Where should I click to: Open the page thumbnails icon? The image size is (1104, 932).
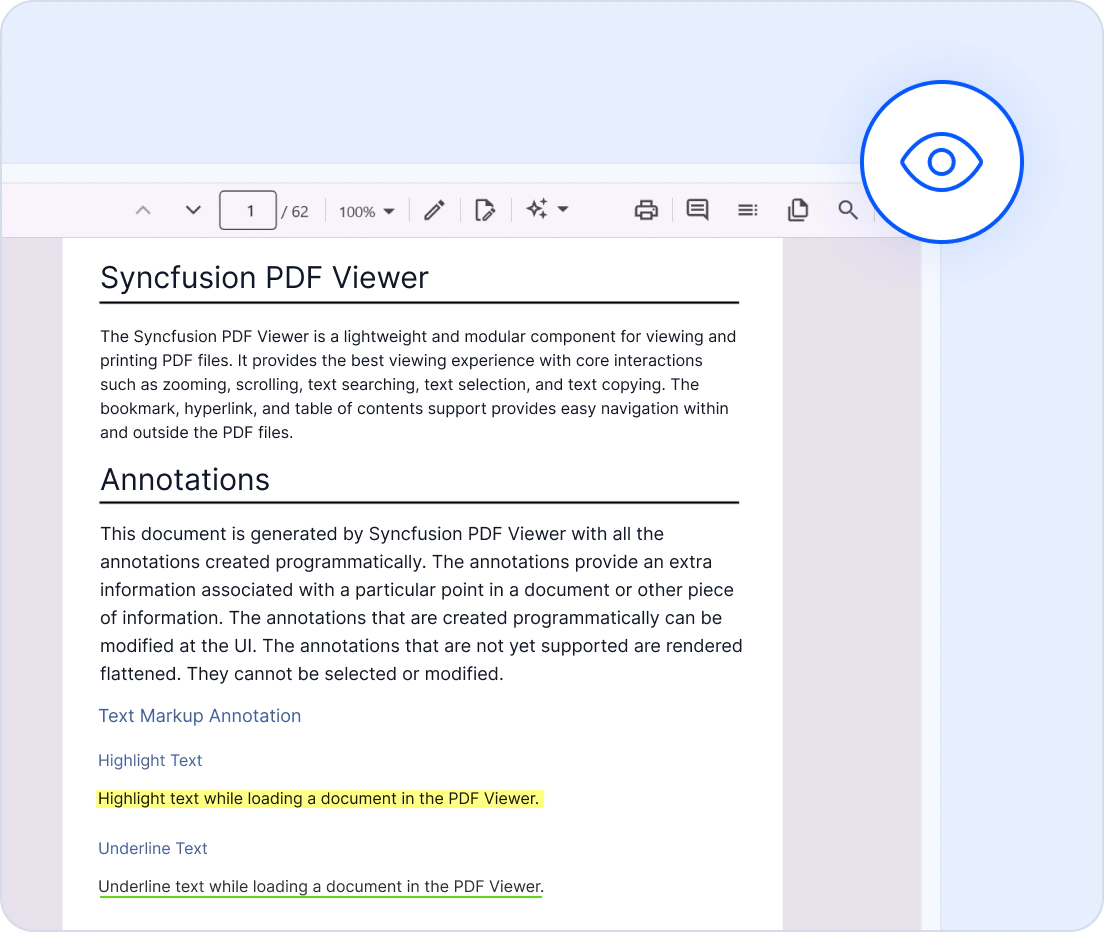(x=798, y=210)
